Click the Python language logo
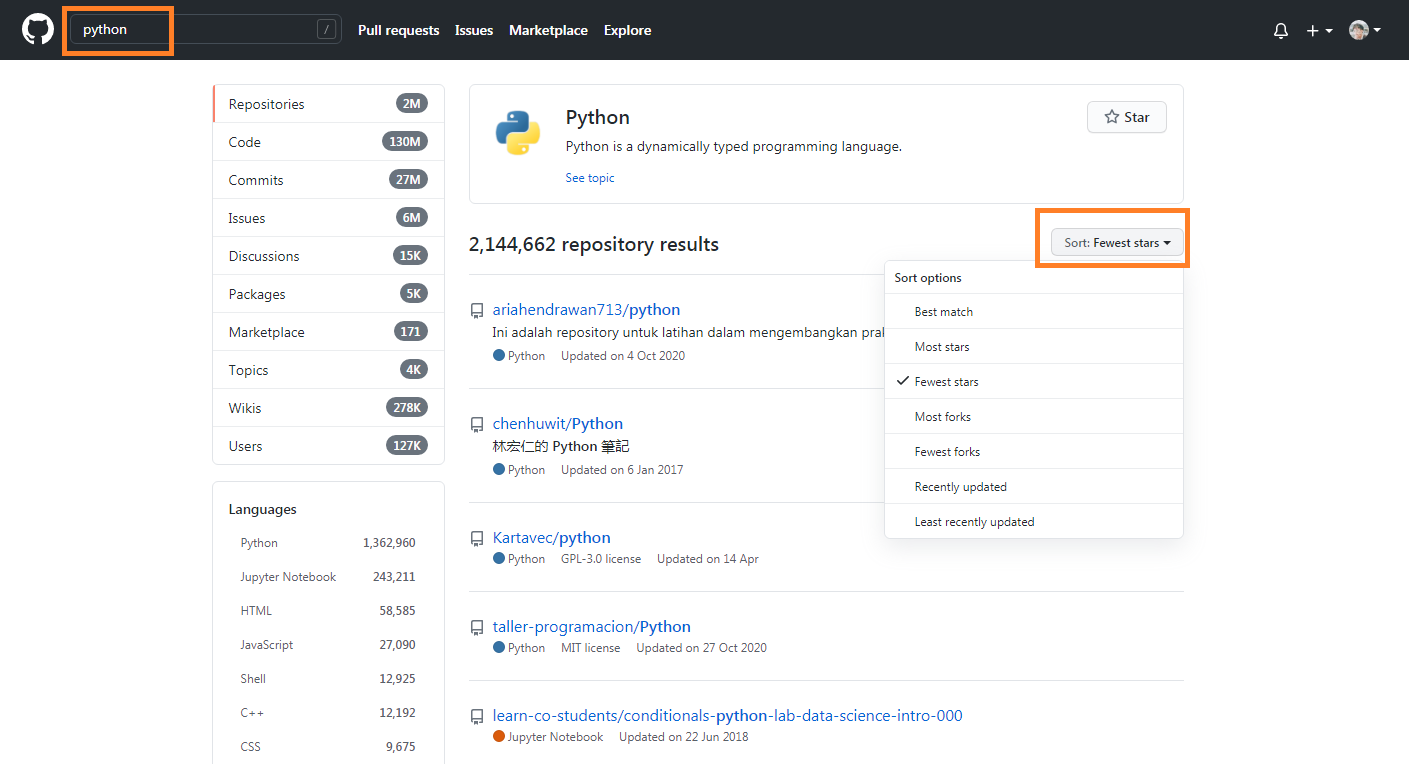The image size is (1409, 764). [517, 133]
